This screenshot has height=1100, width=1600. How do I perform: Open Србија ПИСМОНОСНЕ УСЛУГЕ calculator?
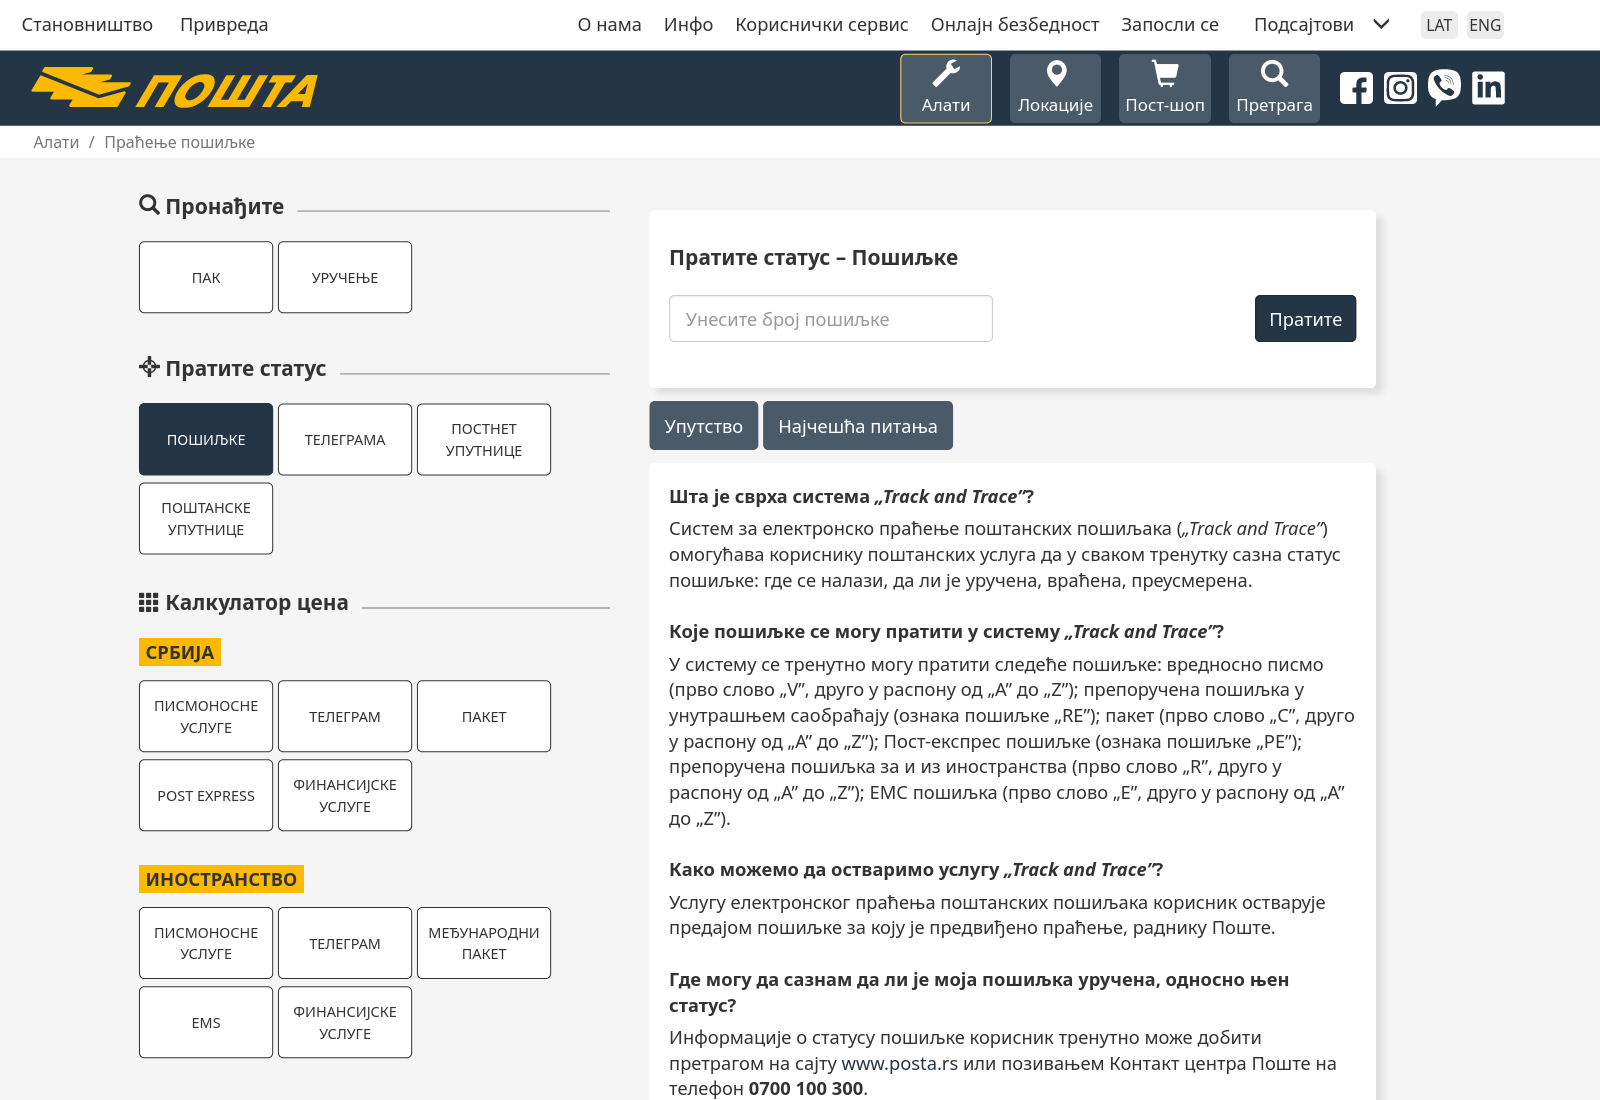(206, 716)
